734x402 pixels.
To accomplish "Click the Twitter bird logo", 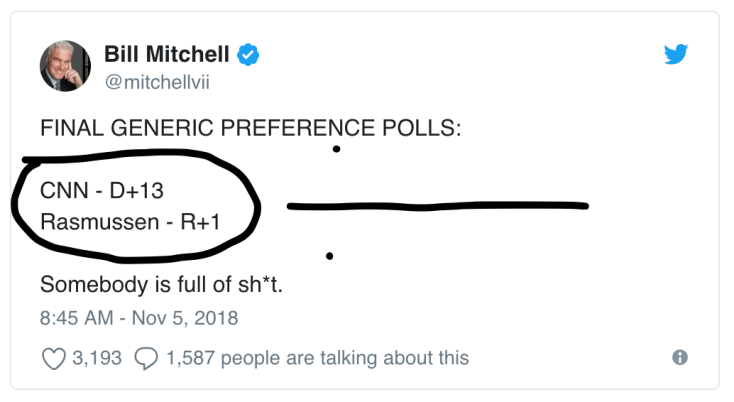I will point(678,55).
